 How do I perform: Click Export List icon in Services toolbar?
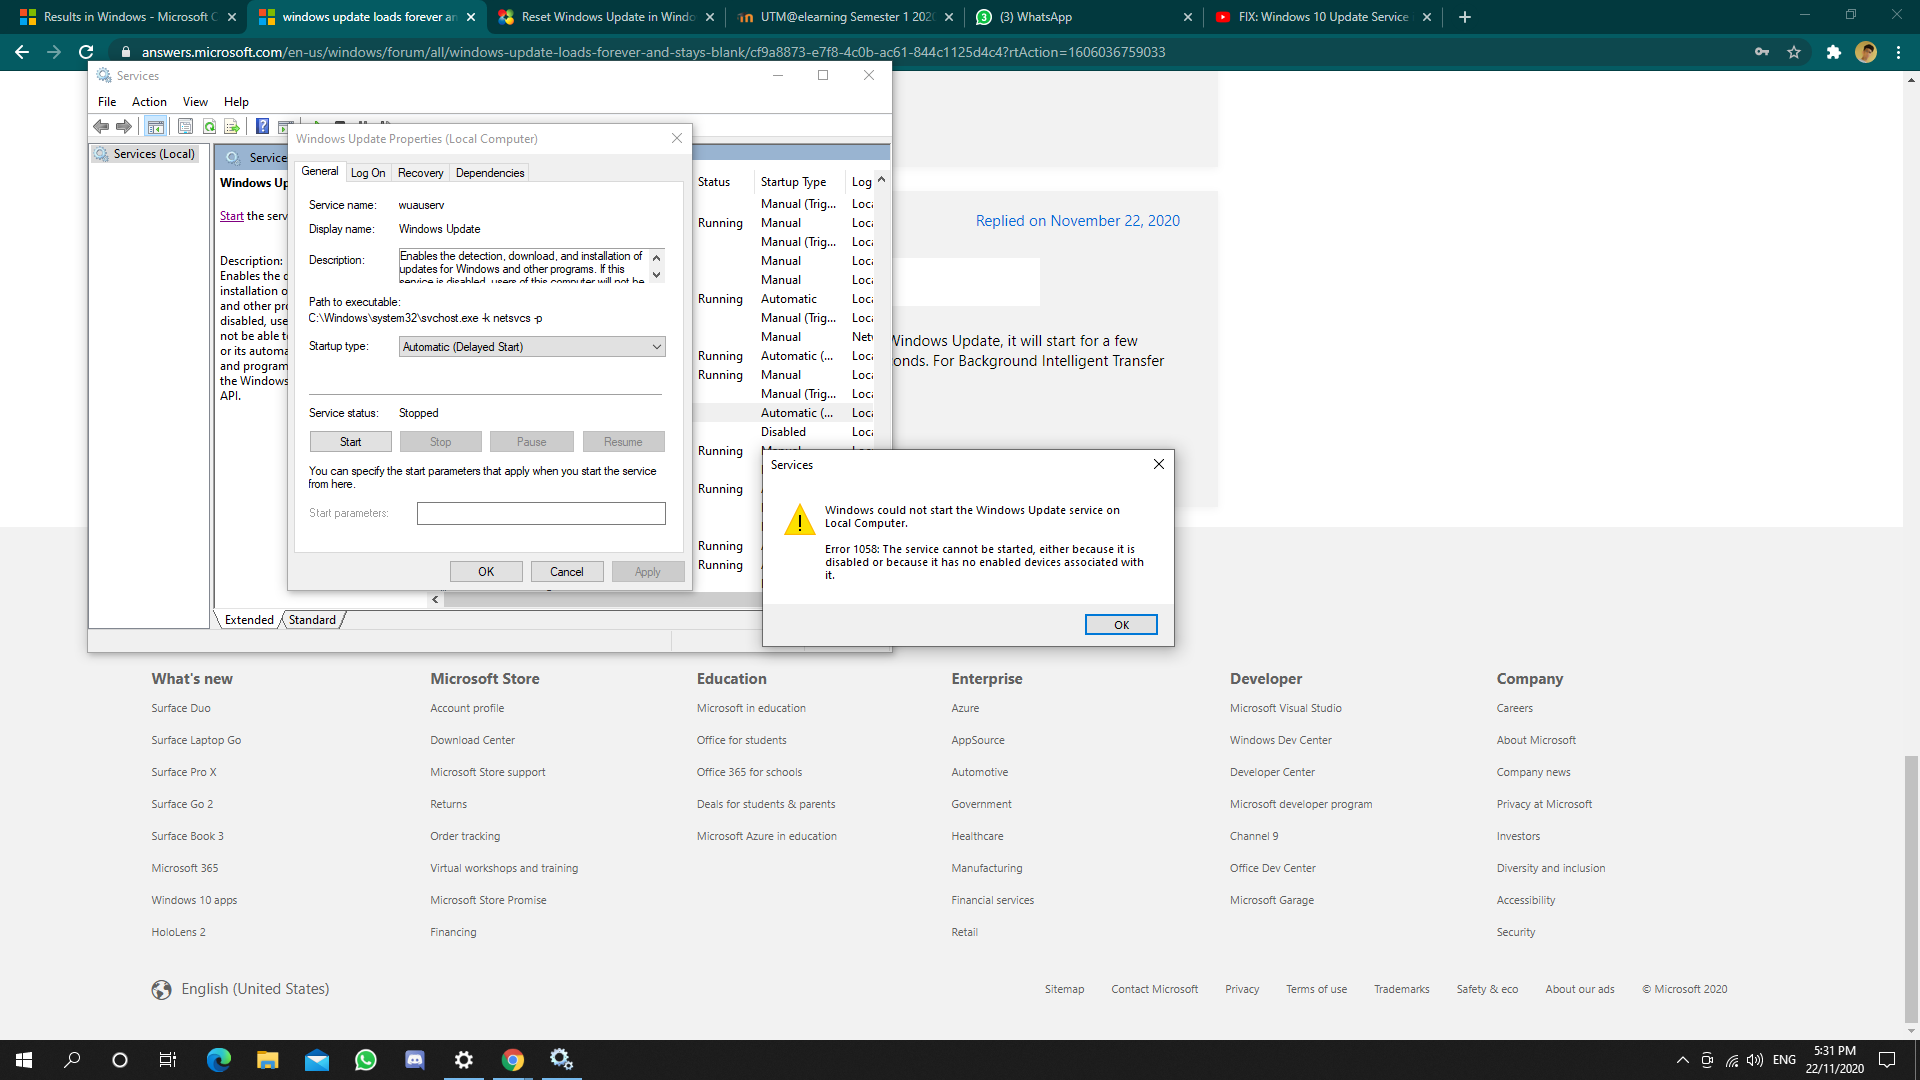232,126
